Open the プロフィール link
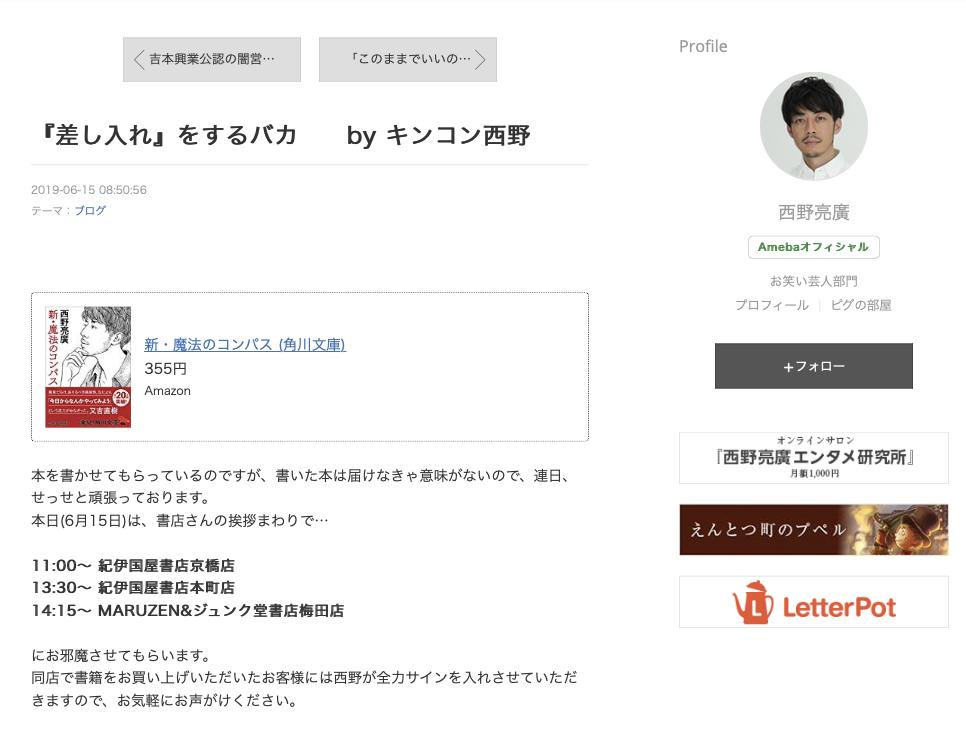This screenshot has height=730, width=966. click(772, 305)
